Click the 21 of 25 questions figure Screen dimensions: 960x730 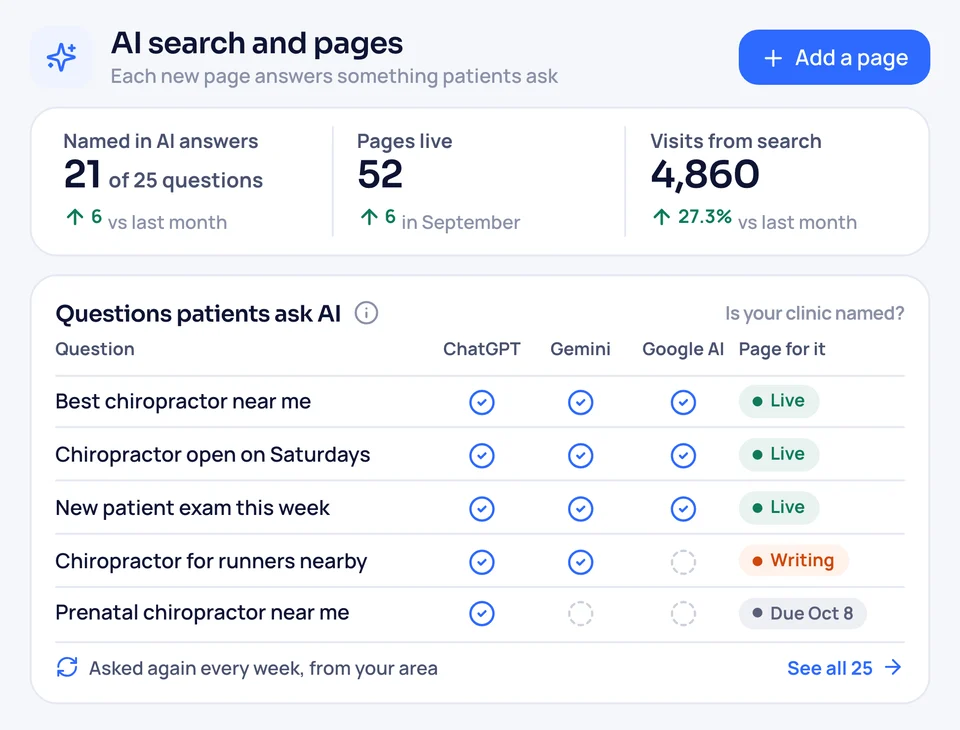163,175
